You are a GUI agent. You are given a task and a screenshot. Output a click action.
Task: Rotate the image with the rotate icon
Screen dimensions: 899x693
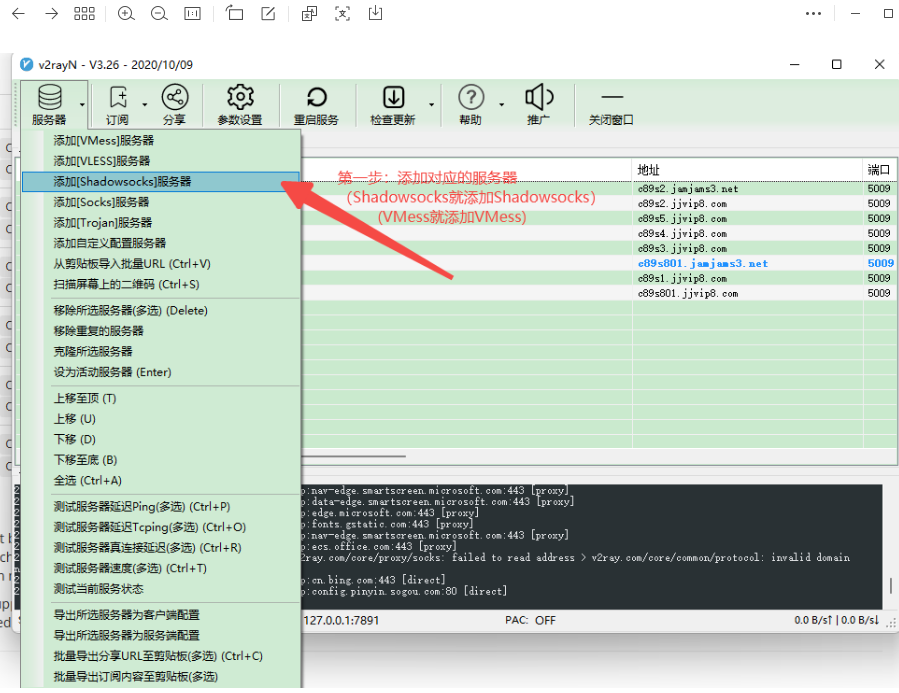[234, 13]
